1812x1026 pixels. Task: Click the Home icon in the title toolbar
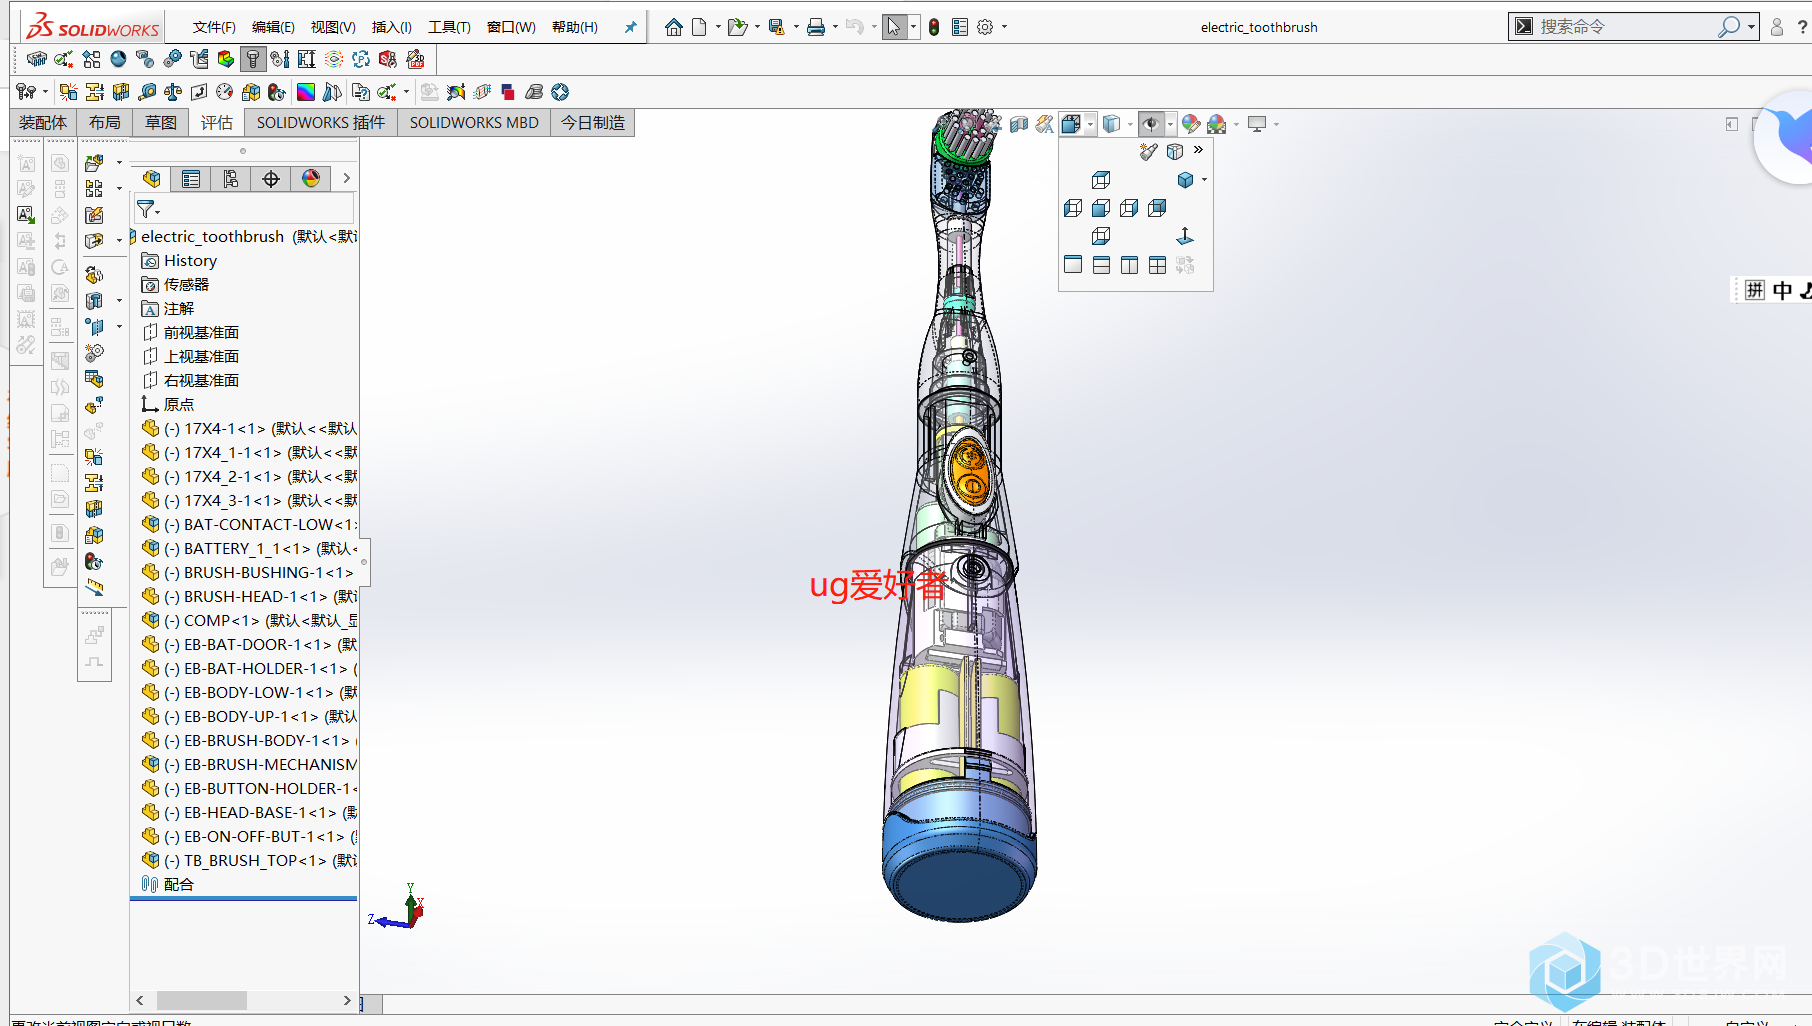coord(674,27)
